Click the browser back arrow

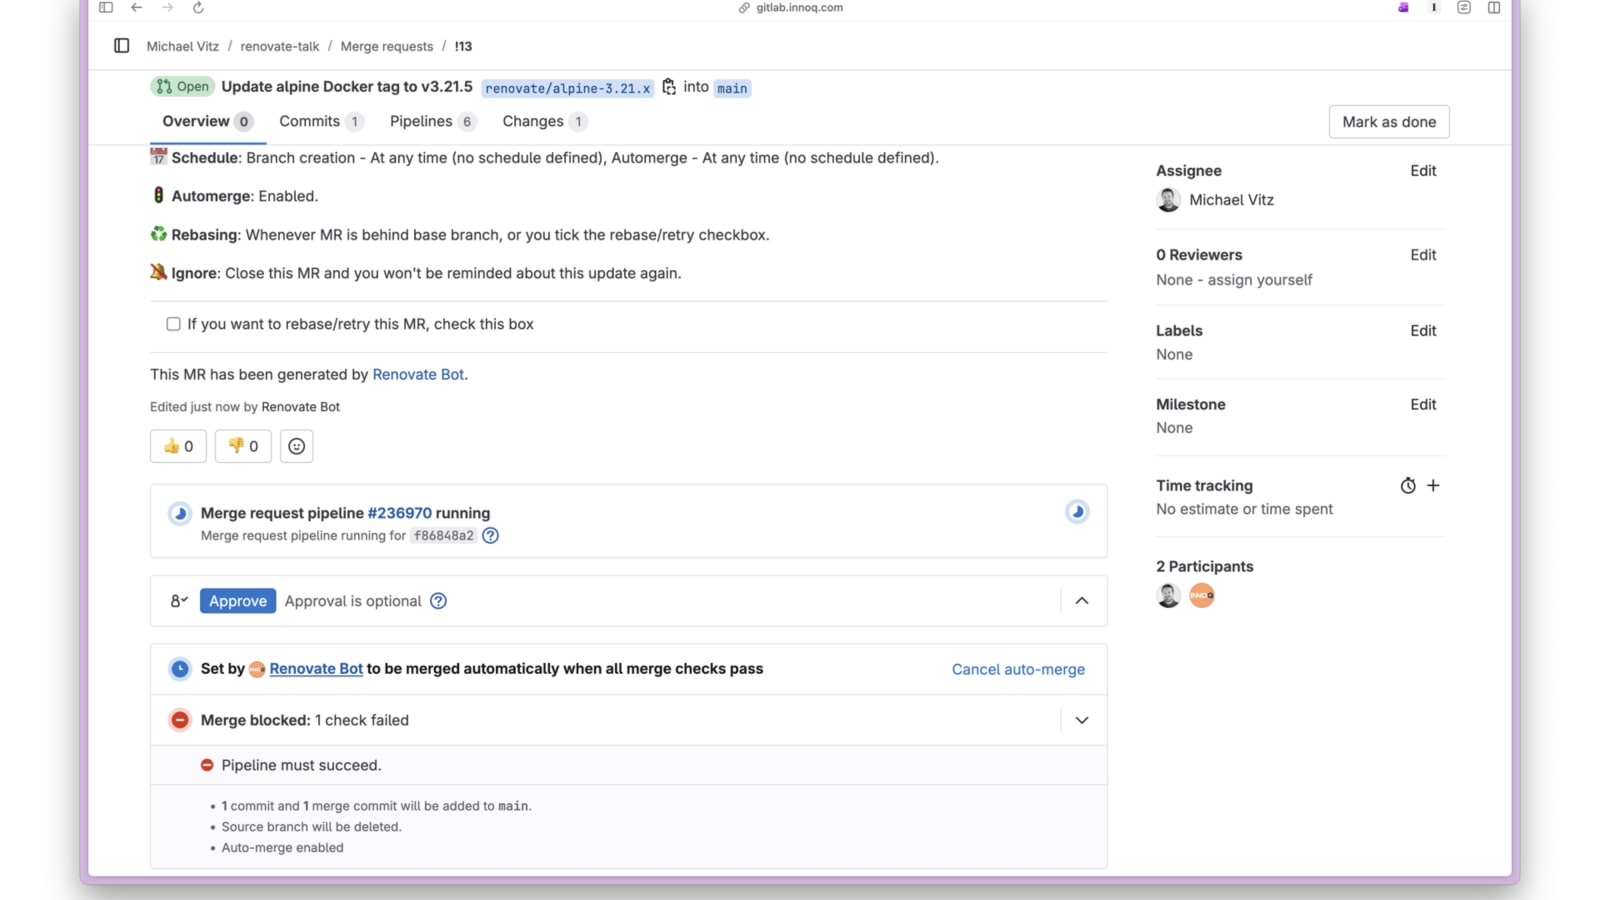[x=137, y=8]
